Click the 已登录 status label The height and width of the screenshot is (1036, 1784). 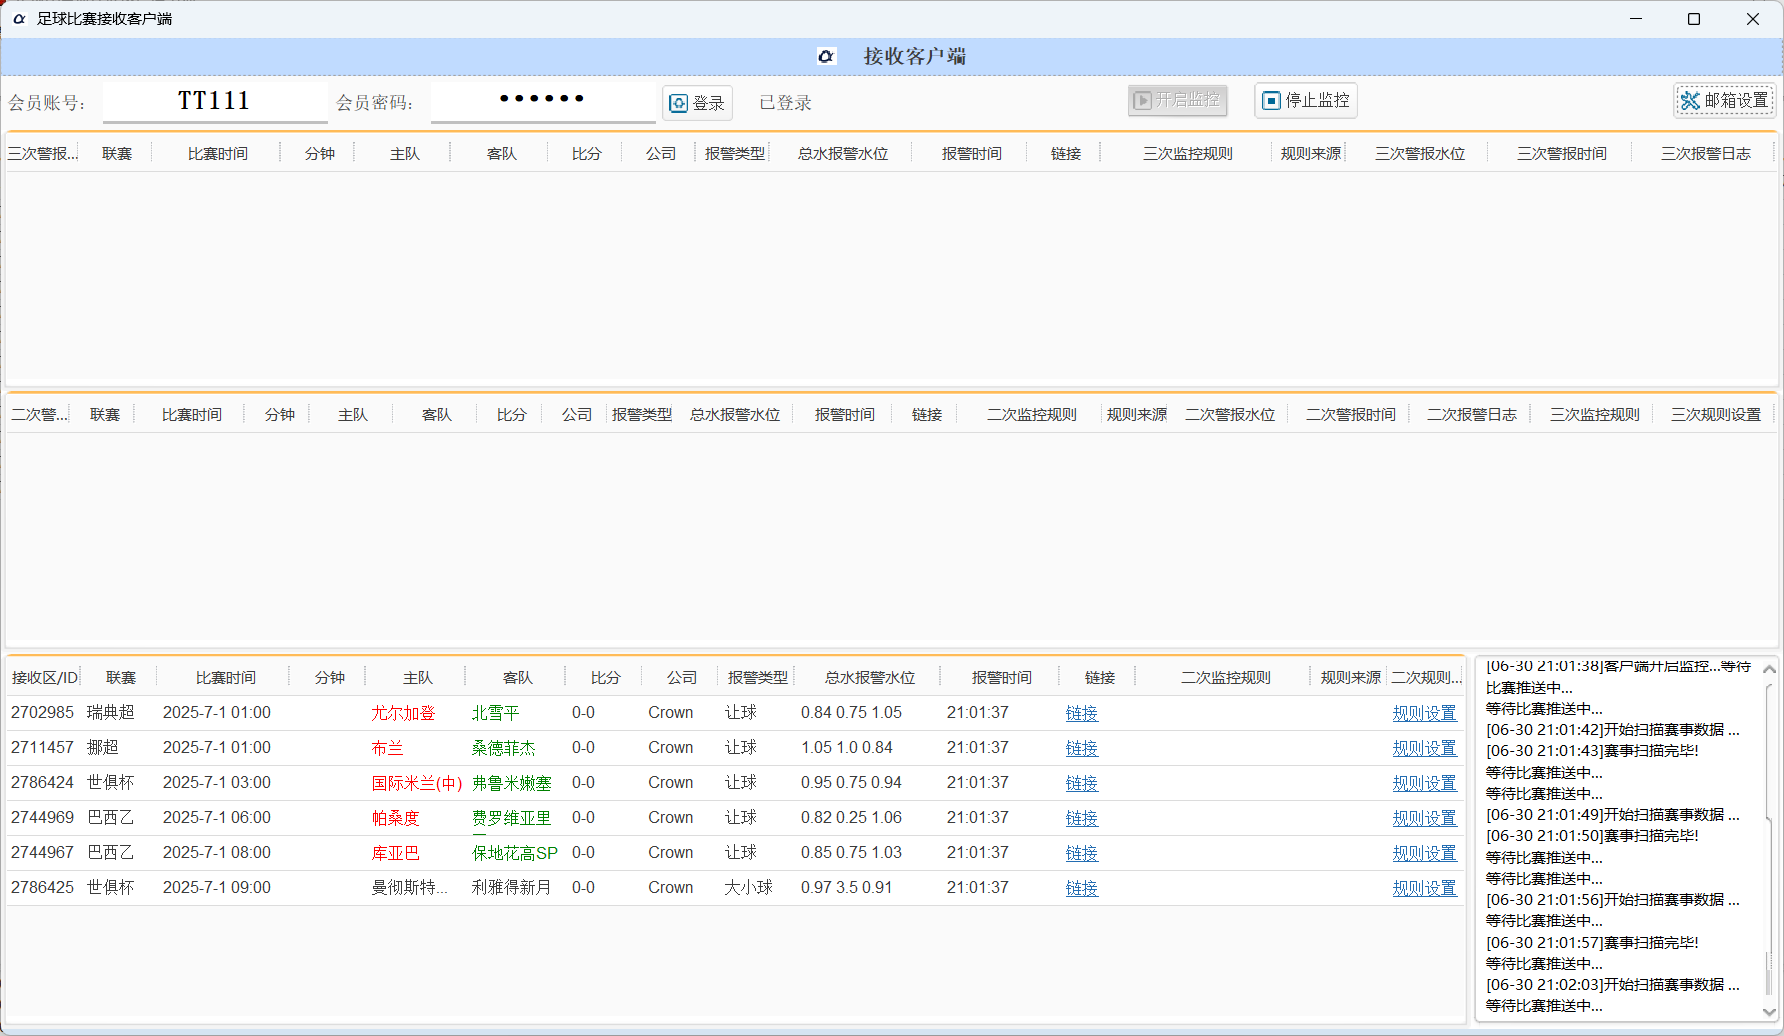pyautogui.click(x=785, y=103)
